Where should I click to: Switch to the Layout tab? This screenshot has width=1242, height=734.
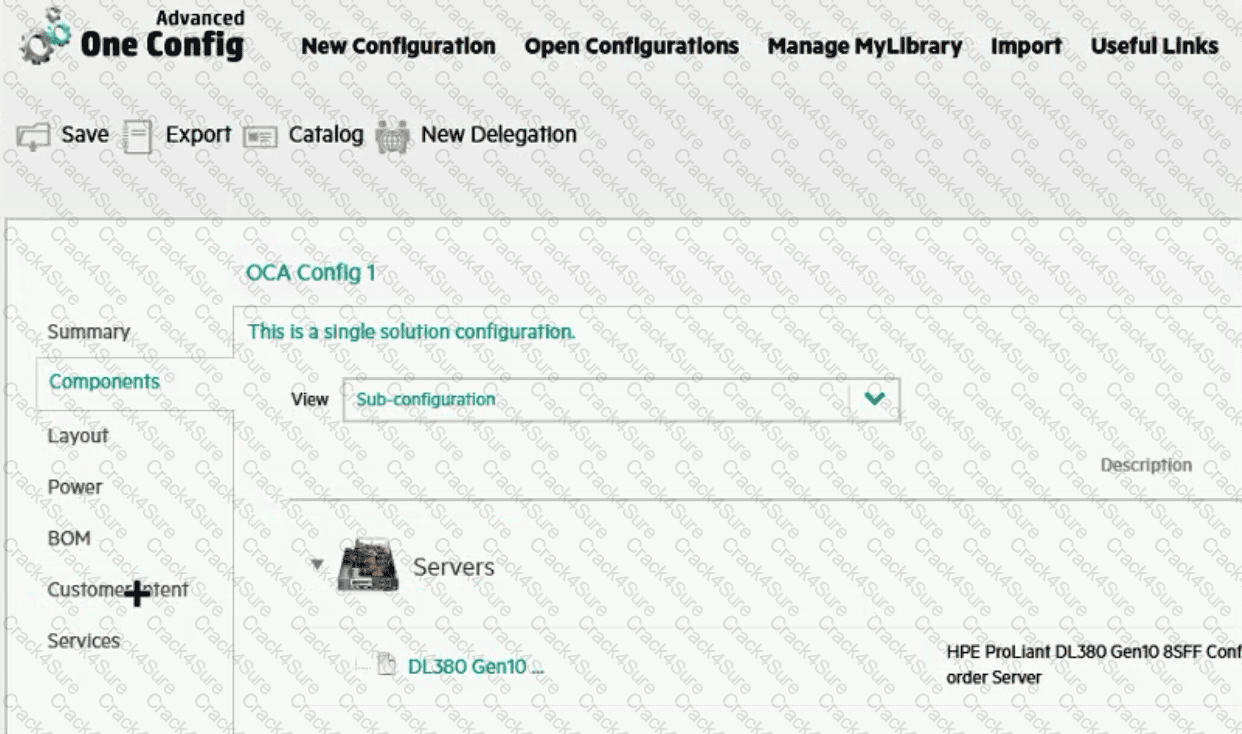click(78, 435)
